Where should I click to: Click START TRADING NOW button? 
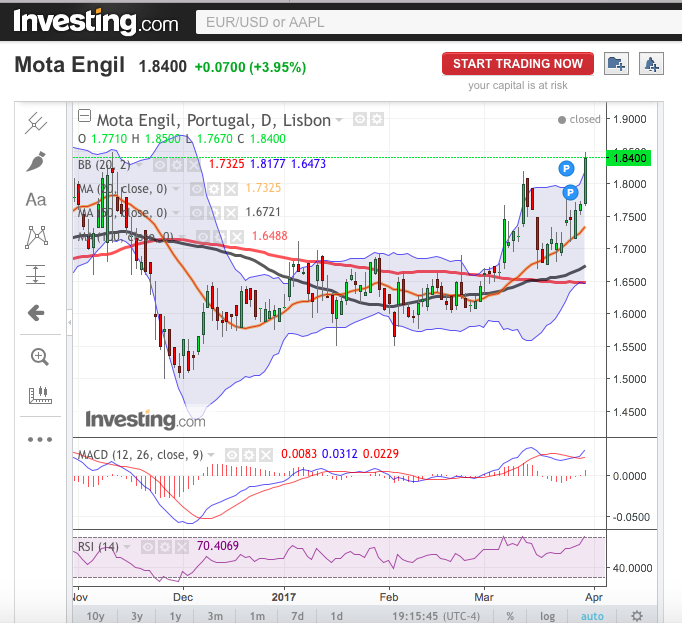click(518, 64)
